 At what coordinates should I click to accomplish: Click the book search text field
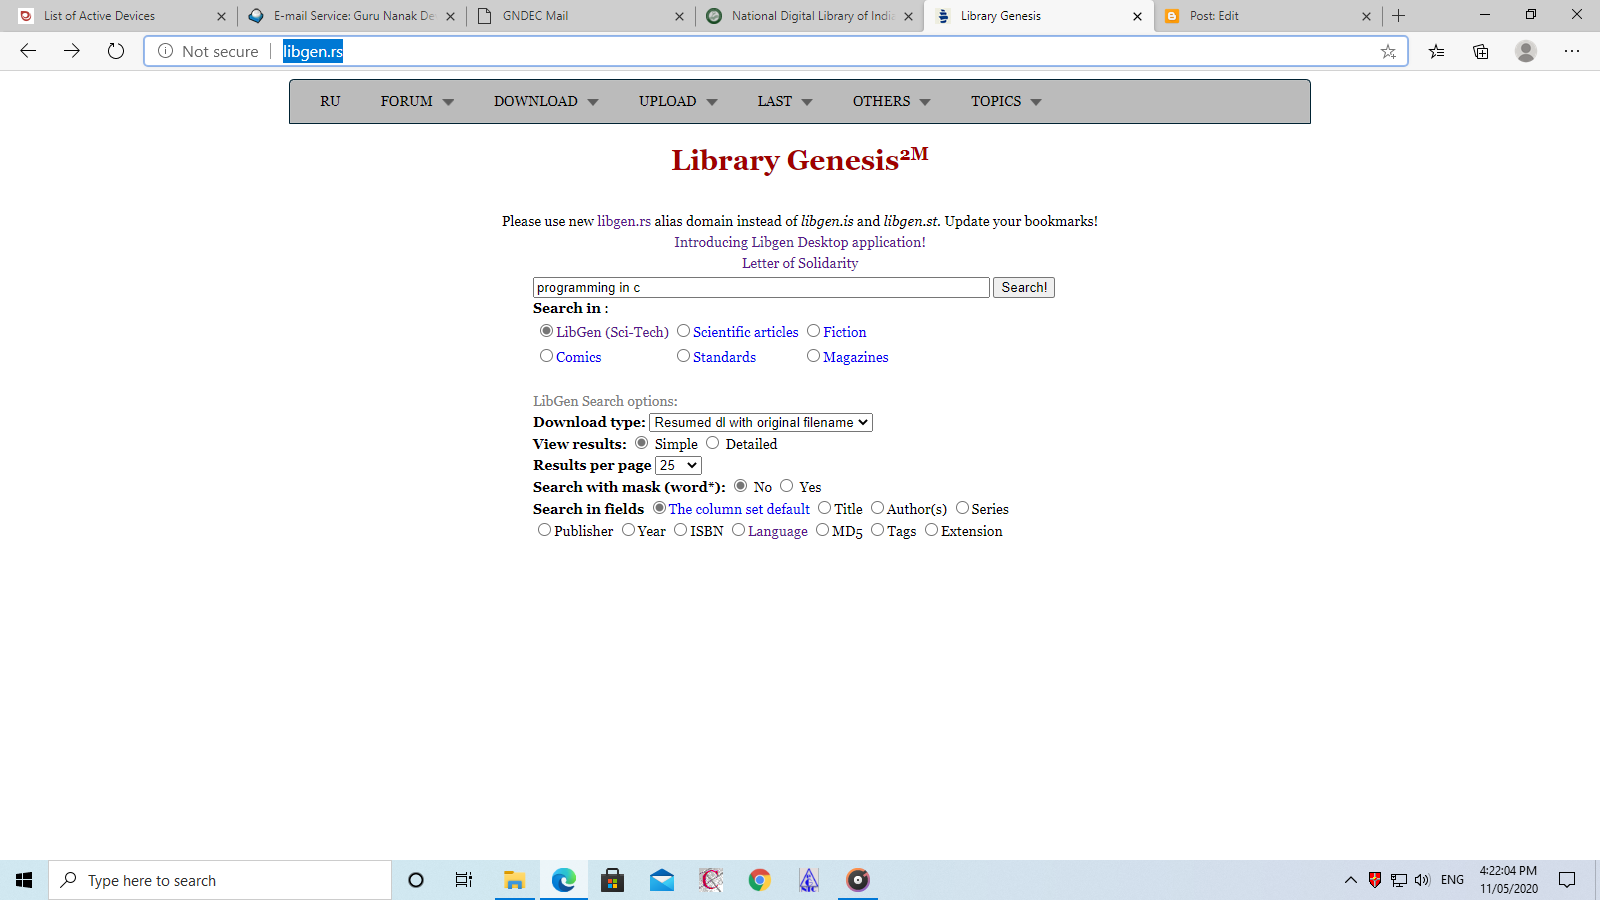point(761,288)
